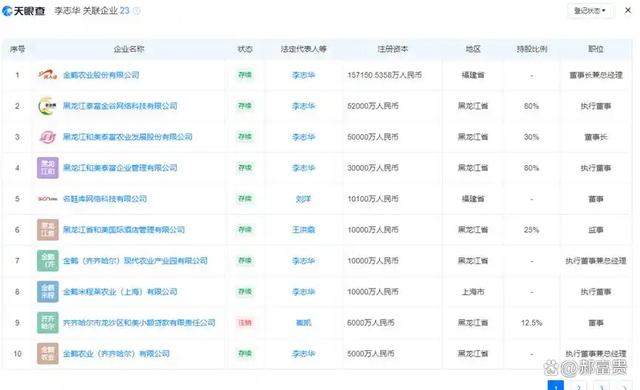The height and width of the screenshot is (390, 640).
Task: Click the 状态 column header
Action: (245, 49)
